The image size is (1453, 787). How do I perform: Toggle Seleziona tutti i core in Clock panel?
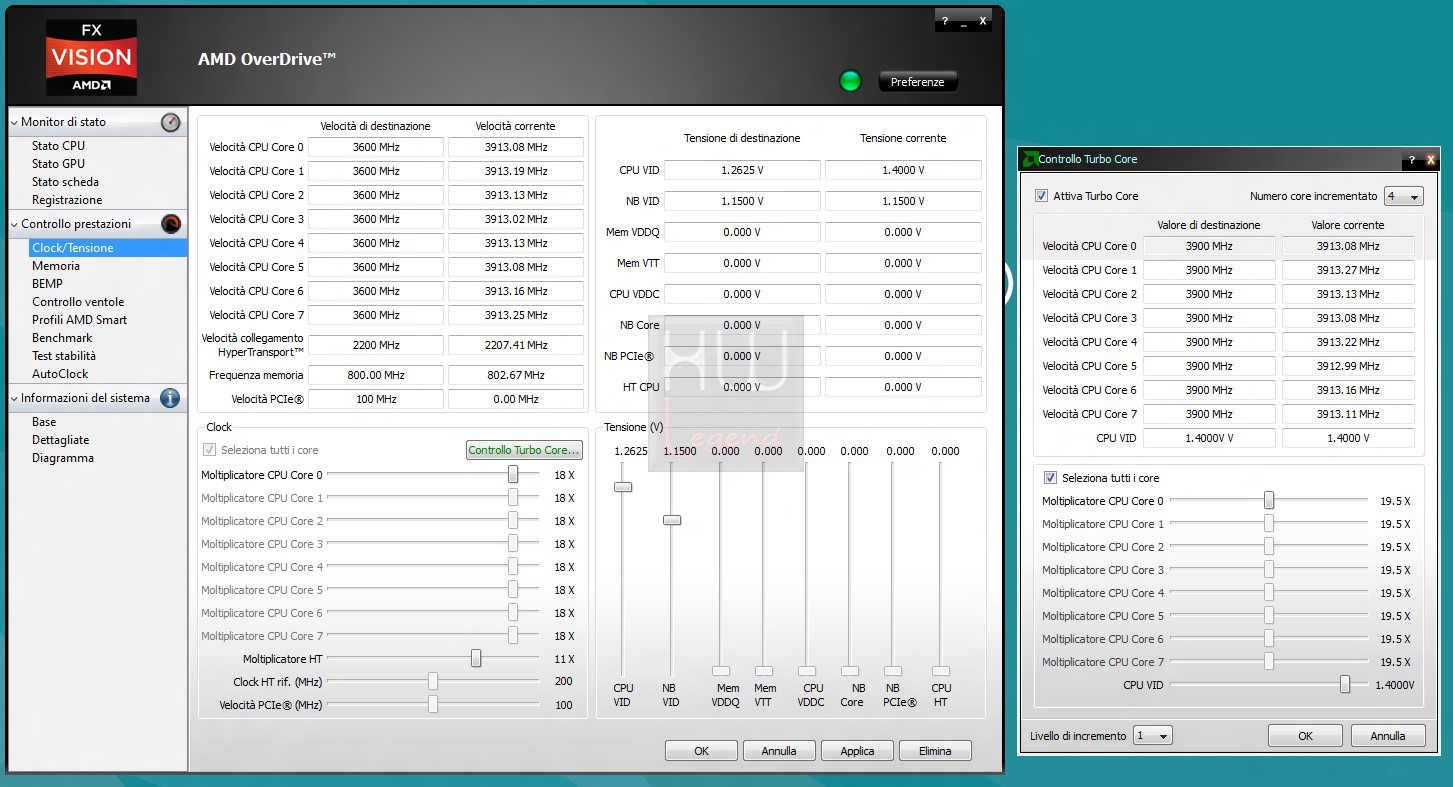click(x=210, y=450)
